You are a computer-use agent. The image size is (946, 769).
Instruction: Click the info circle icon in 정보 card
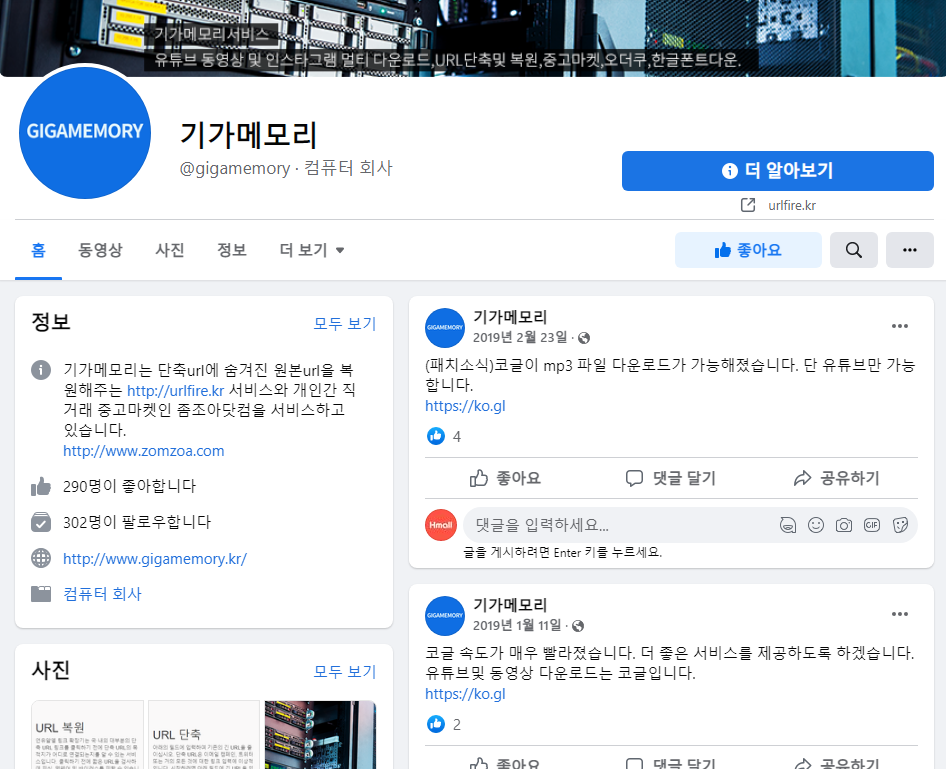pyautogui.click(x=41, y=370)
